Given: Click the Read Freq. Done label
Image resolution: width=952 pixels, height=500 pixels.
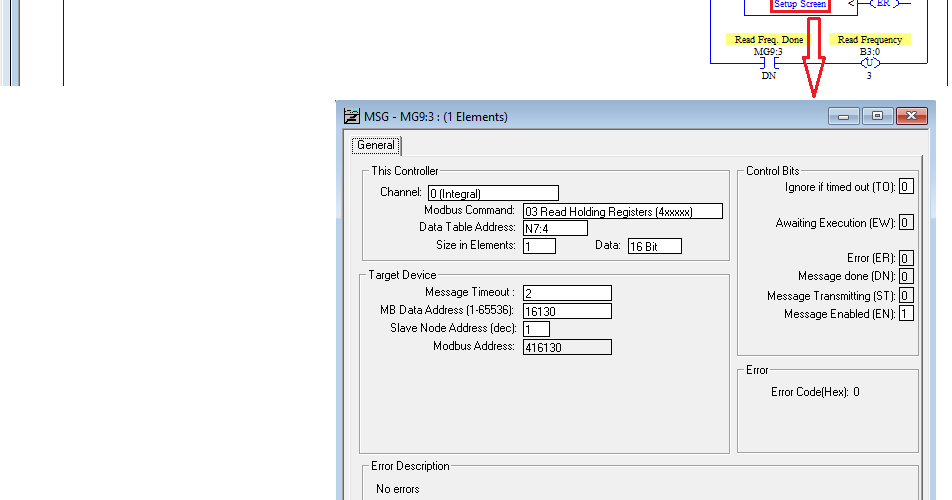Looking at the screenshot, I should (x=769, y=39).
